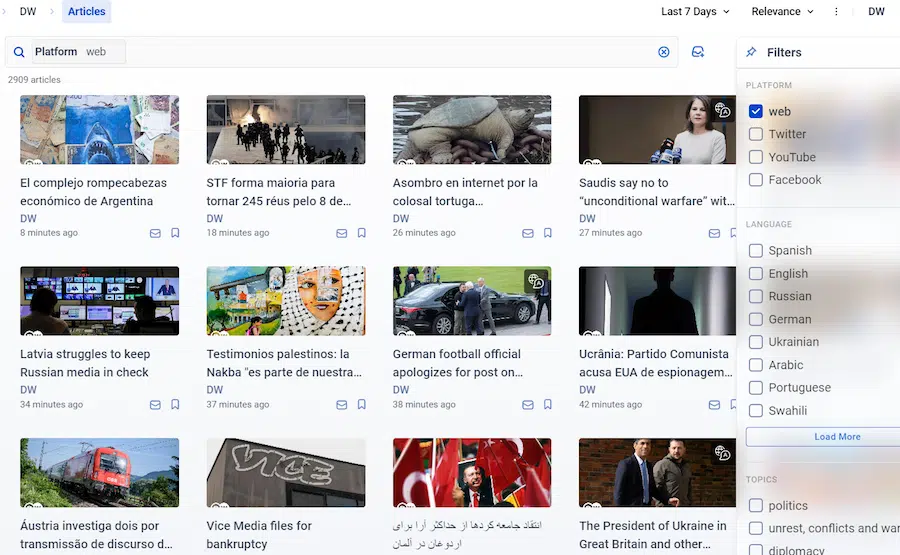Image resolution: width=900 pixels, height=555 pixels.
Task: Select the Facebook platform checkbox
Action: [756, 180]
